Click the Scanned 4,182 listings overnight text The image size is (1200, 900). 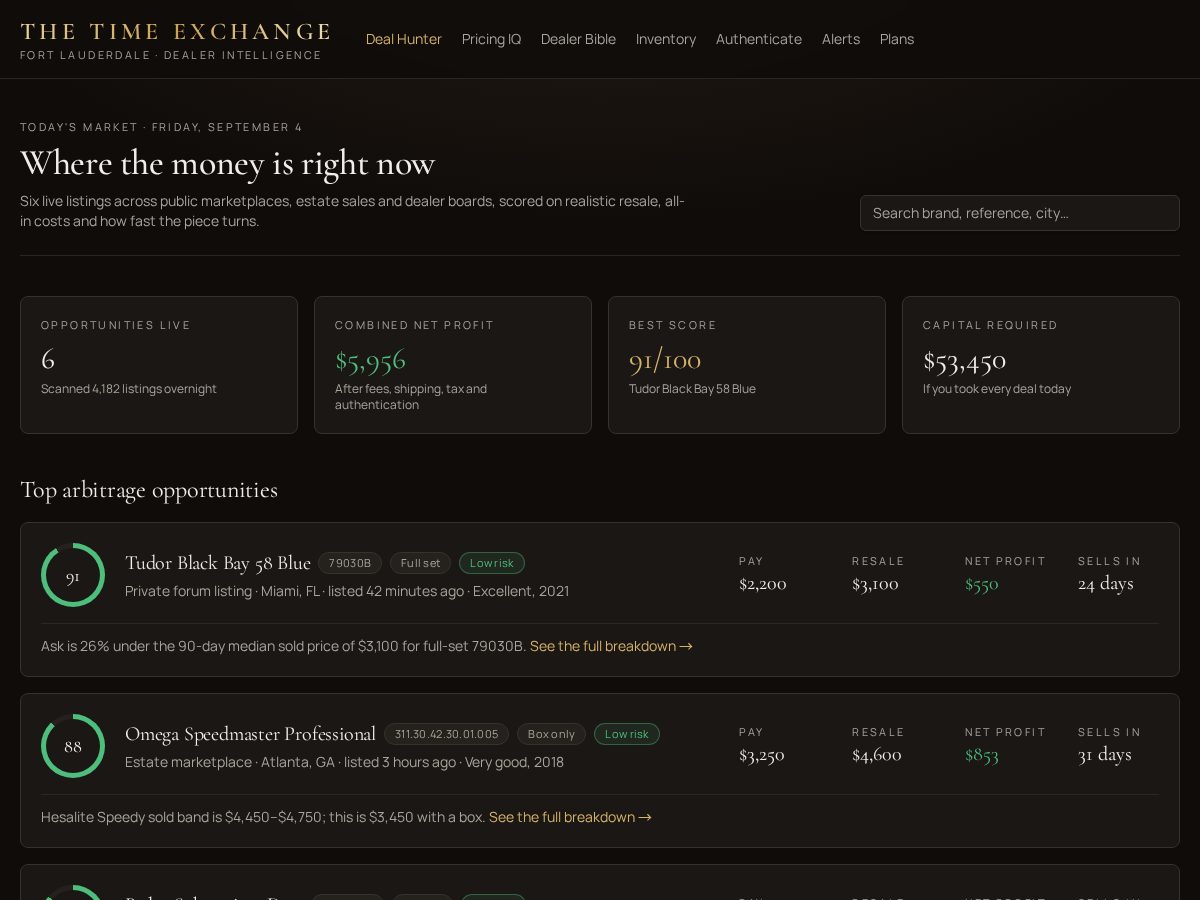129,389
